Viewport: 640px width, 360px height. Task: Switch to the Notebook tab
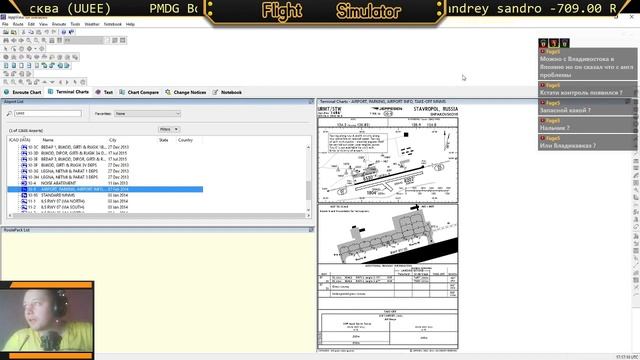point(227,92)
